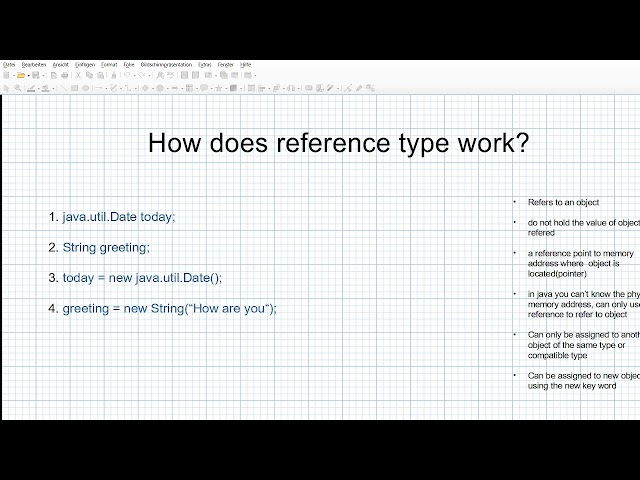Image resolution: width=640 pixels, height=480 pixels.
Task: Click the yellow Open folder icon
Action: coord(21,75)
